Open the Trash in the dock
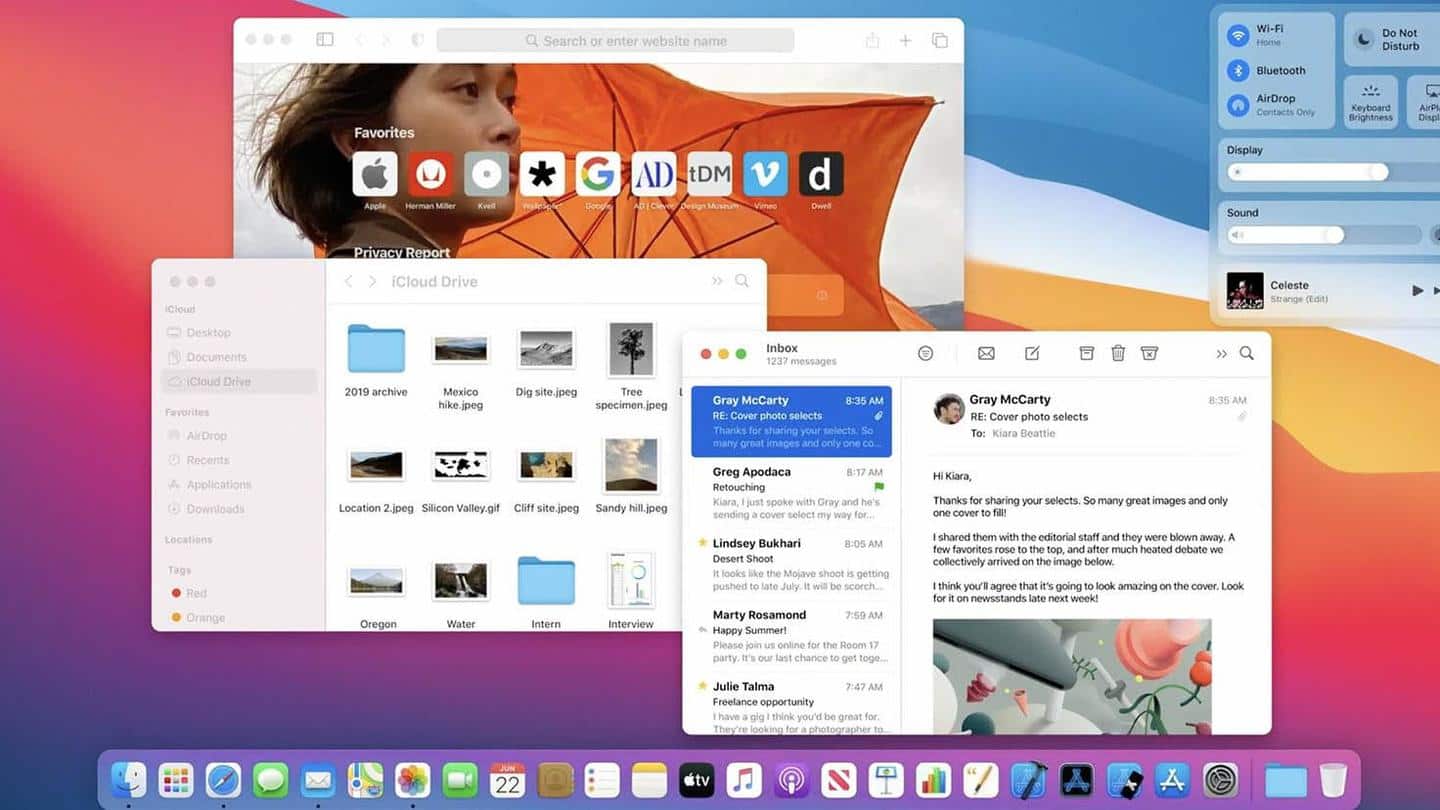The width and height of the screenshot is (1440, 810). point(1333,780)
